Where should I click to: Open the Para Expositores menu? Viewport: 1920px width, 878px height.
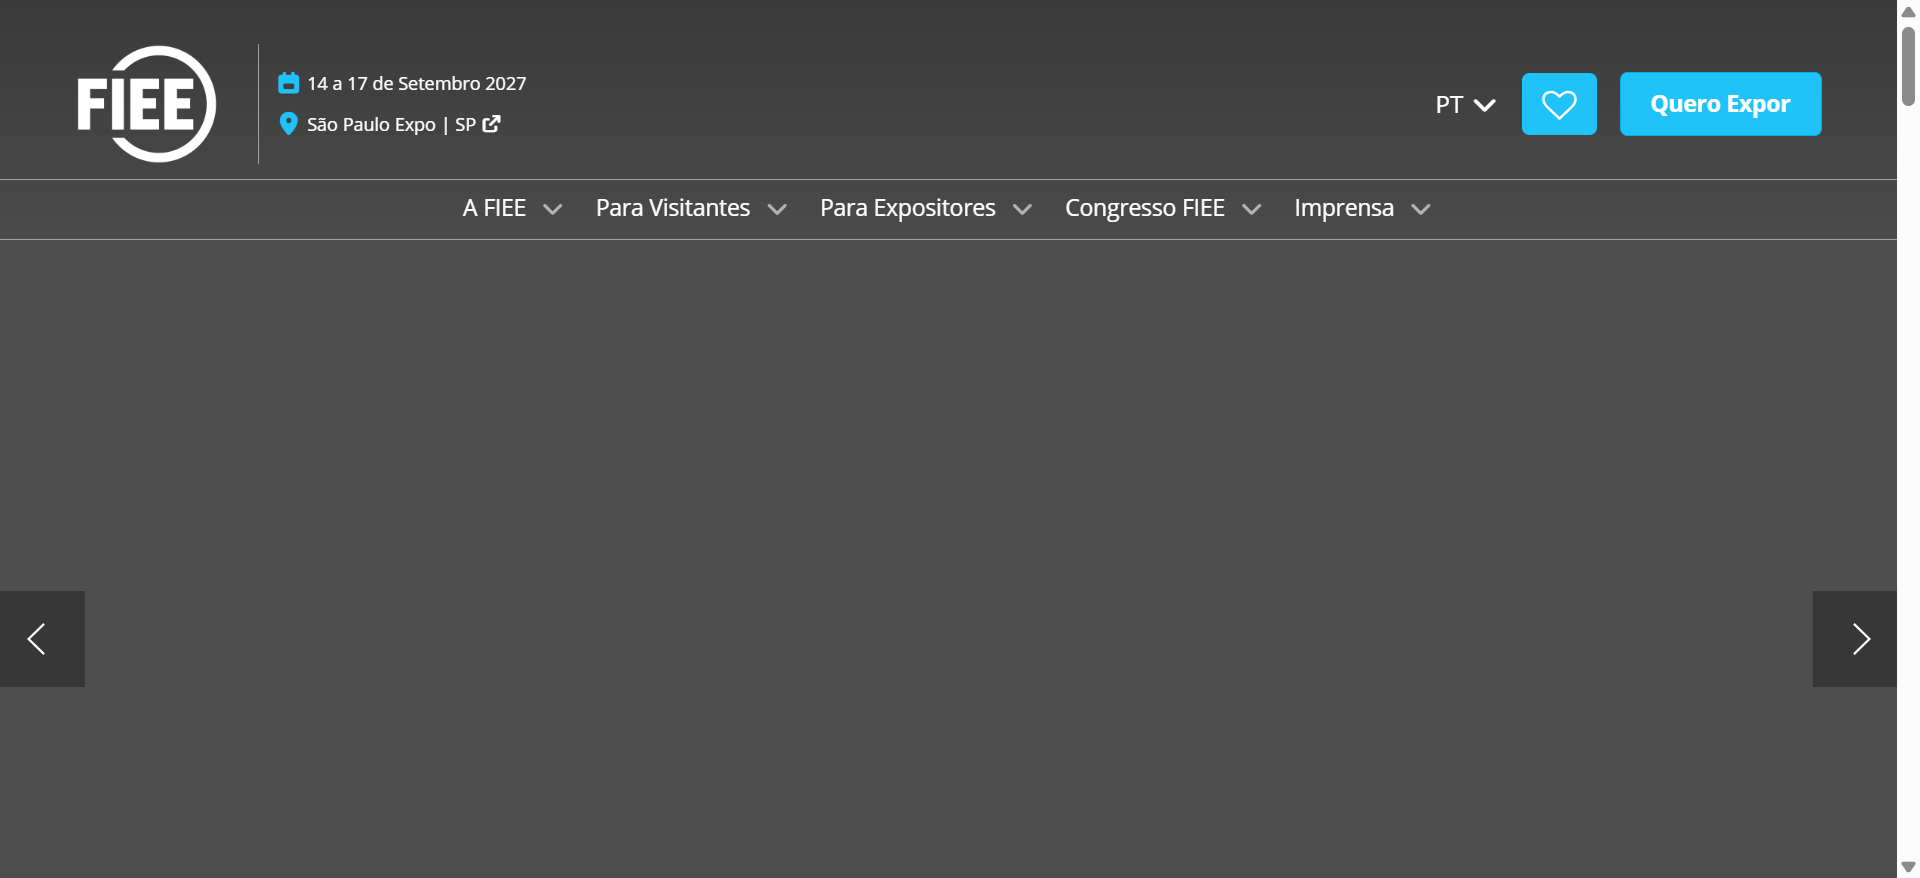[x=908, y=208]
